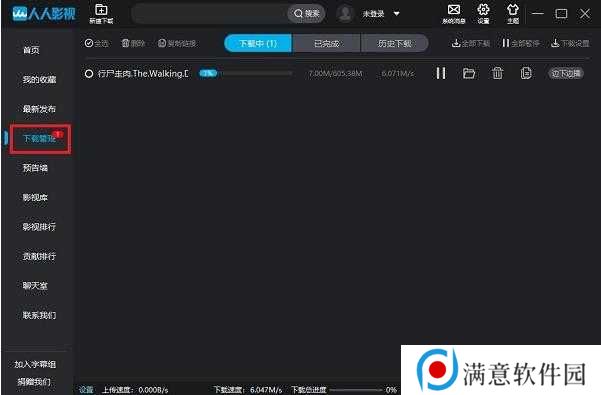This screenshot has width=601, height=395.
Task: Click the 下载总进度 overall progress bar
Action: pyautogui.click(x=356, y=390)
